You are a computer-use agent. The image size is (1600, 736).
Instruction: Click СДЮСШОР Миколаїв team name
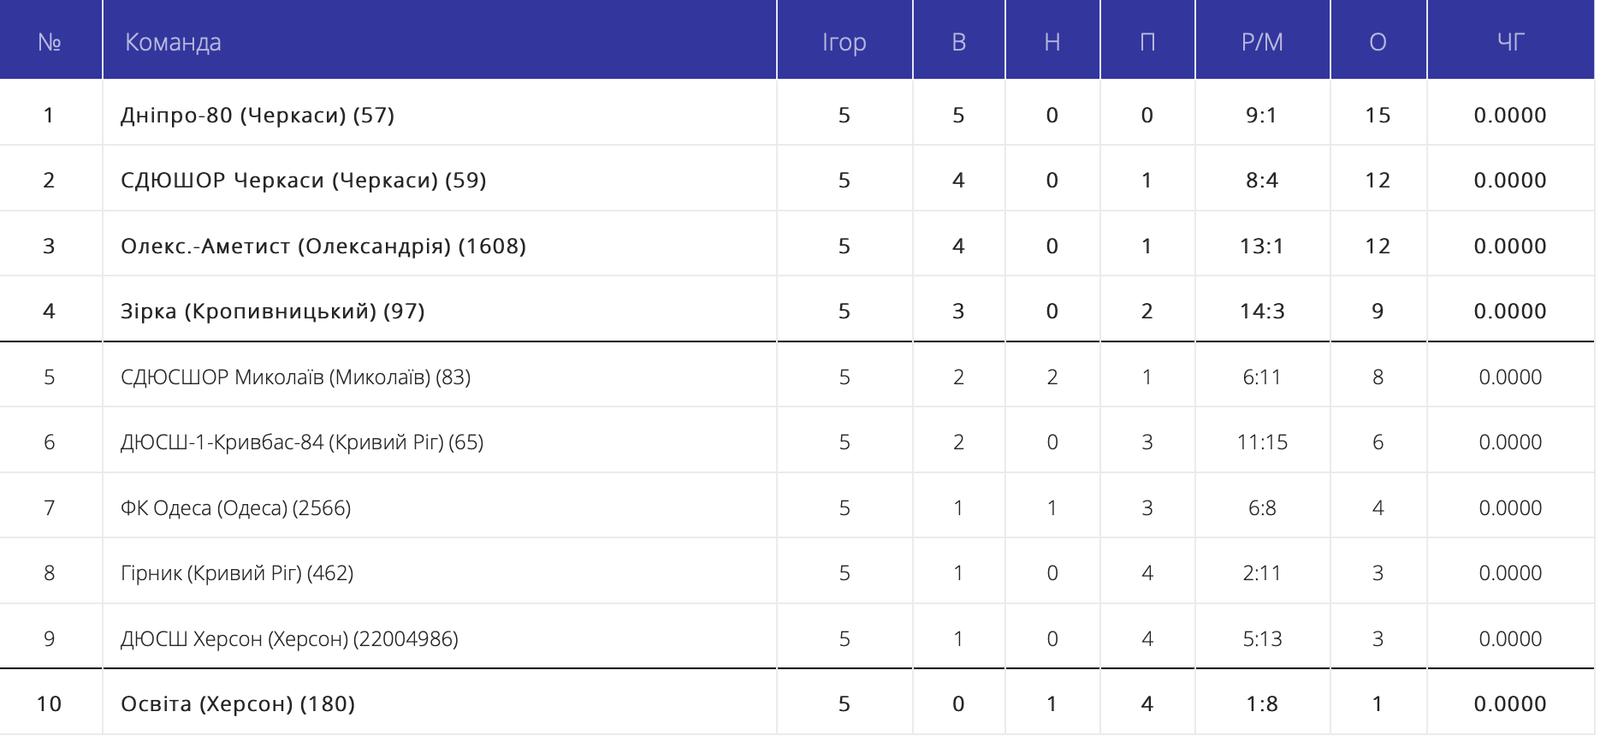tap(295, 377)
